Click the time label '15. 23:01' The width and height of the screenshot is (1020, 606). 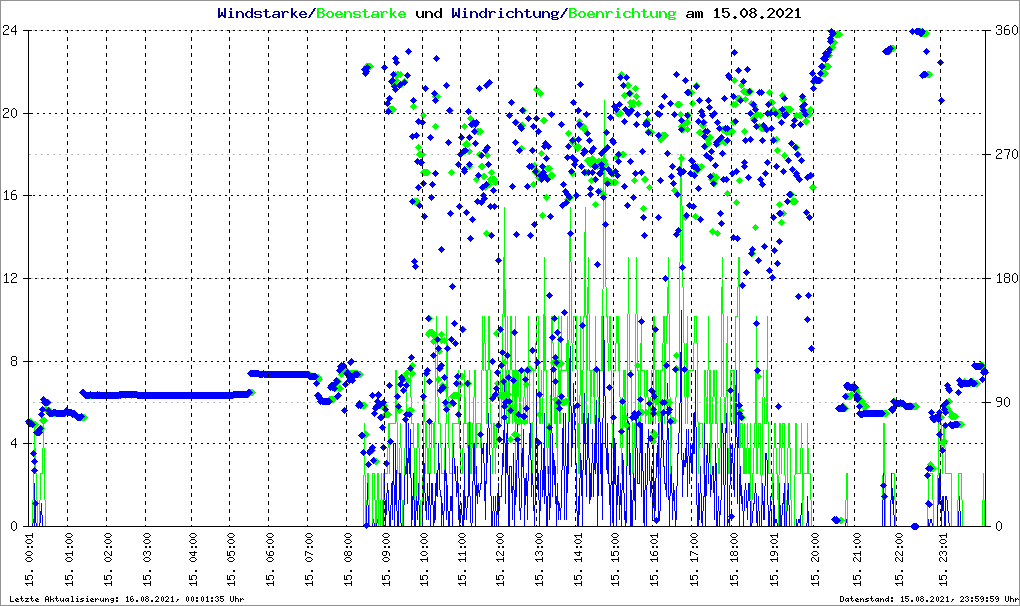tap(943, 559)
